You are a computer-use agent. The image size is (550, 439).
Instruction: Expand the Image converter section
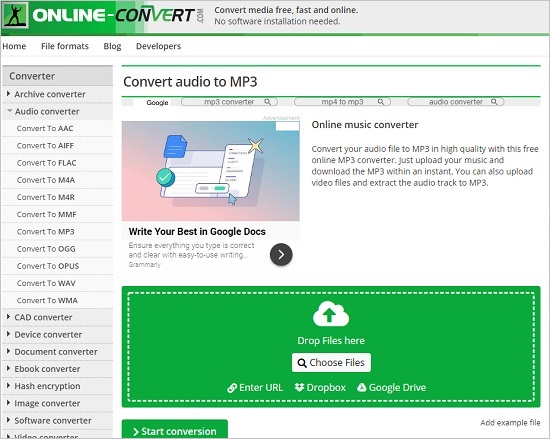pos(58,403)
